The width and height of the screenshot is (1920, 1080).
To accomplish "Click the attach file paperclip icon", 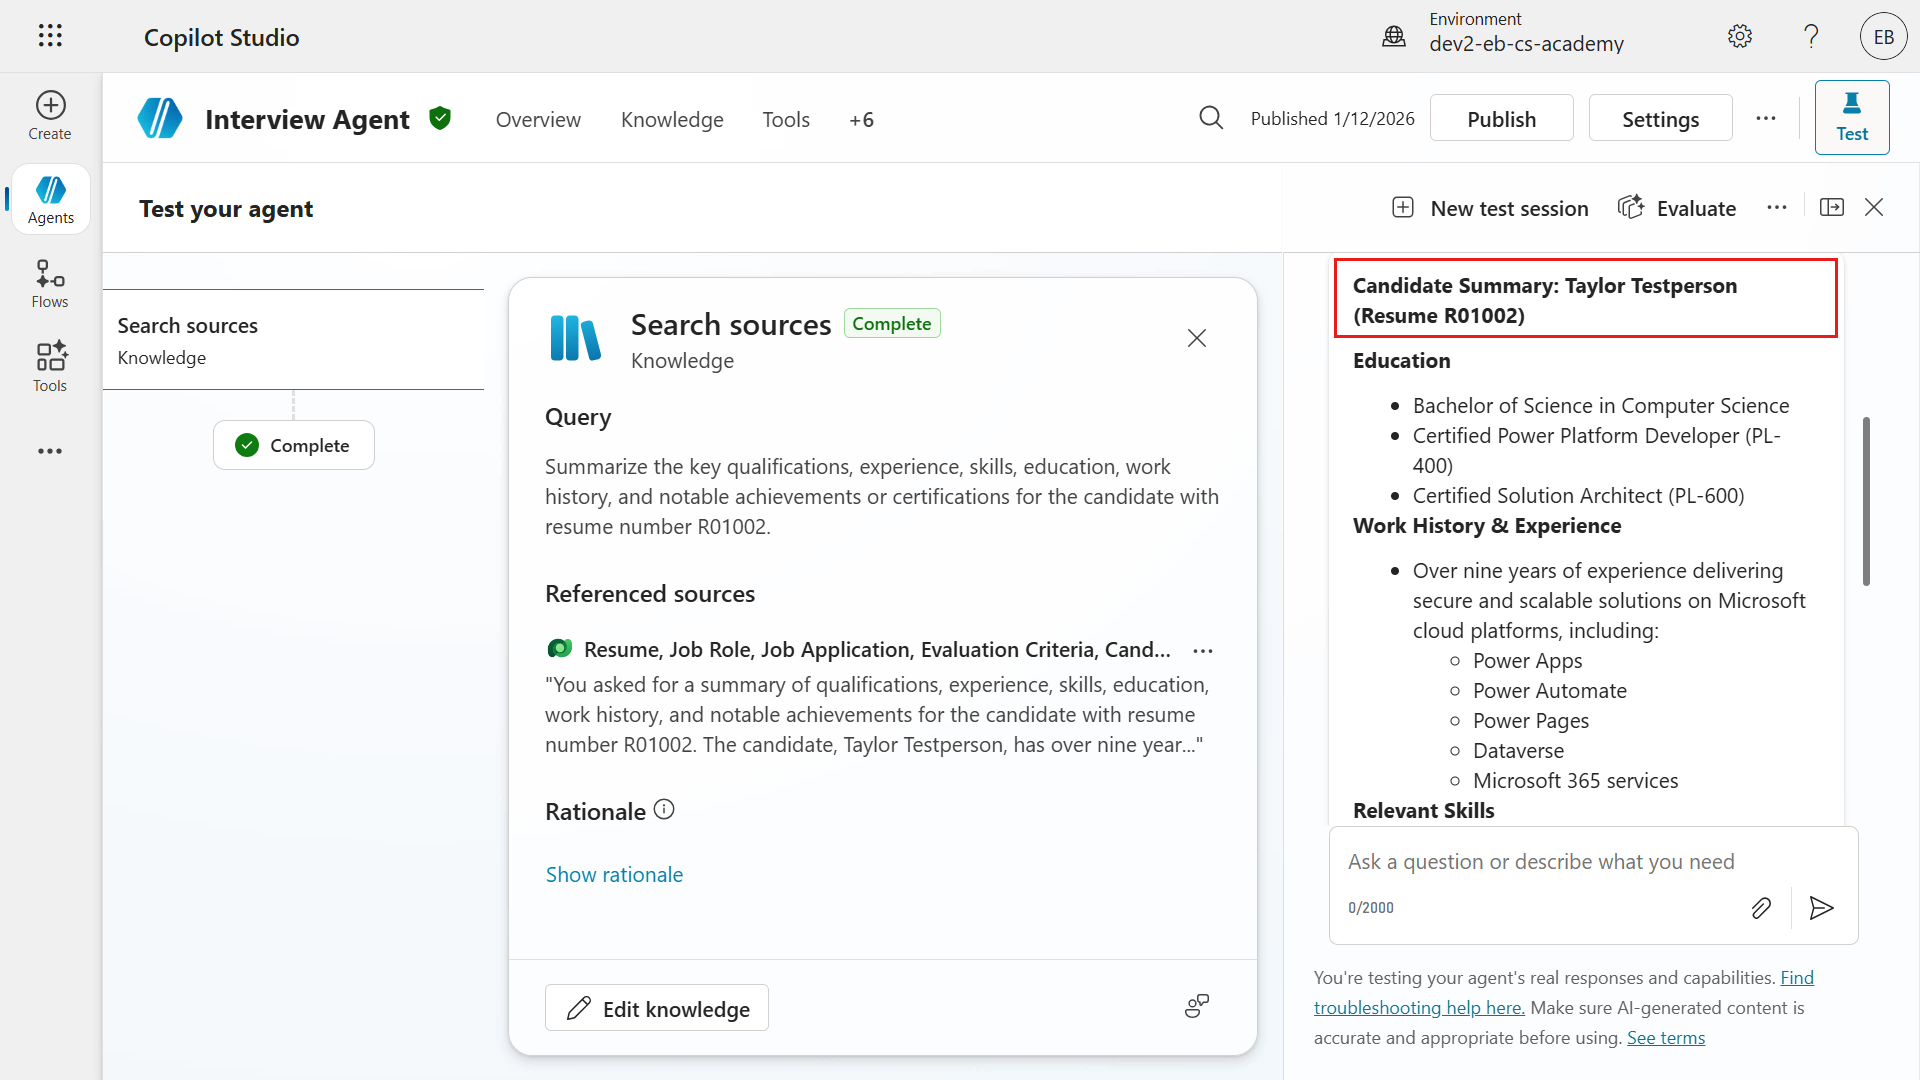I will click(1761, 908).
